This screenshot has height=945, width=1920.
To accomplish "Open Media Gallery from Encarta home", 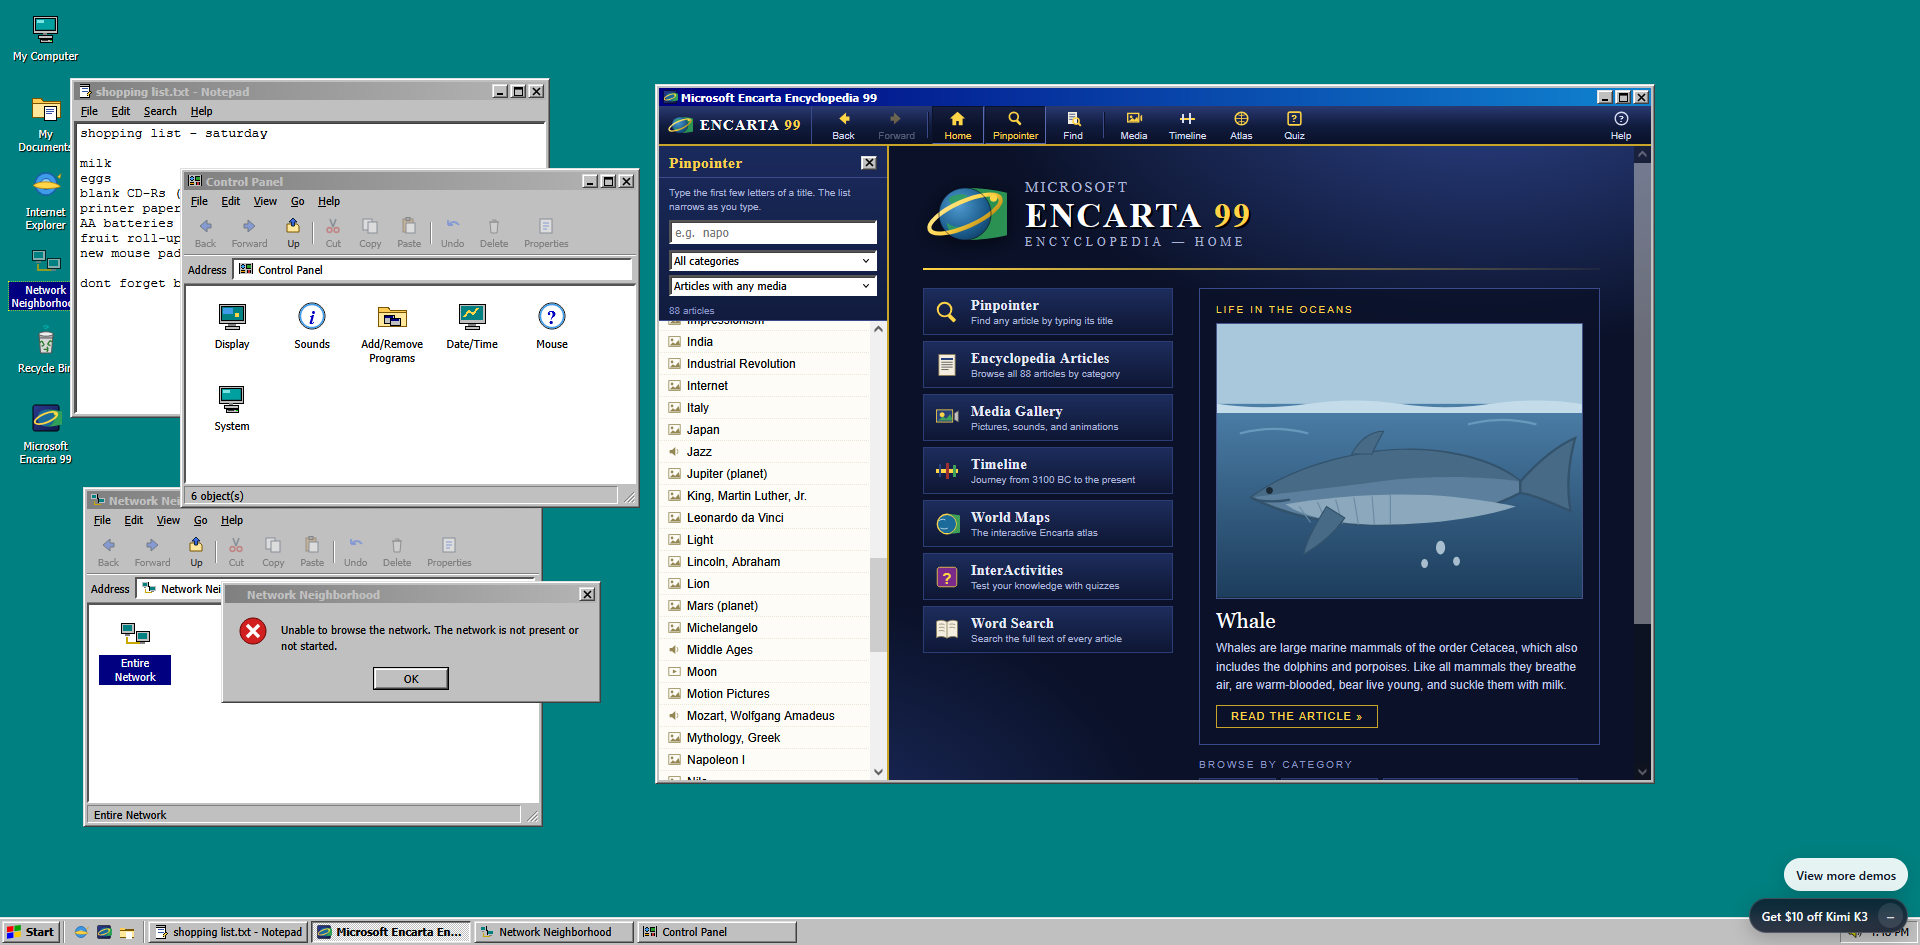I will click(x=1047, y=417).
